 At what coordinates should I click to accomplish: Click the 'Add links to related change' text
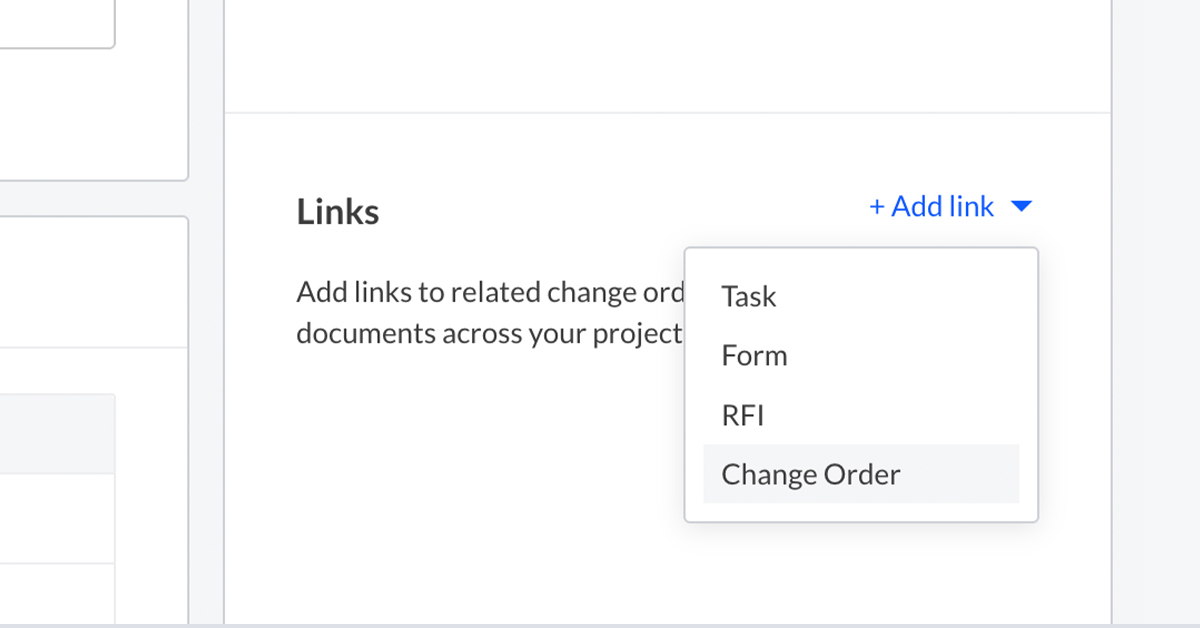[x=490, y=293]
